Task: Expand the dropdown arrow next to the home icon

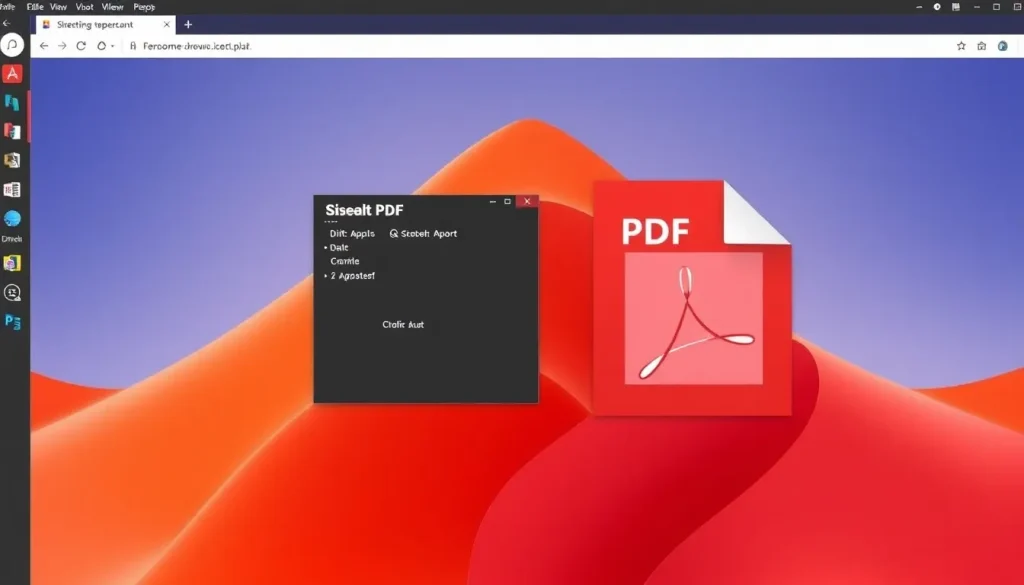Action: [x=112, y=46]
